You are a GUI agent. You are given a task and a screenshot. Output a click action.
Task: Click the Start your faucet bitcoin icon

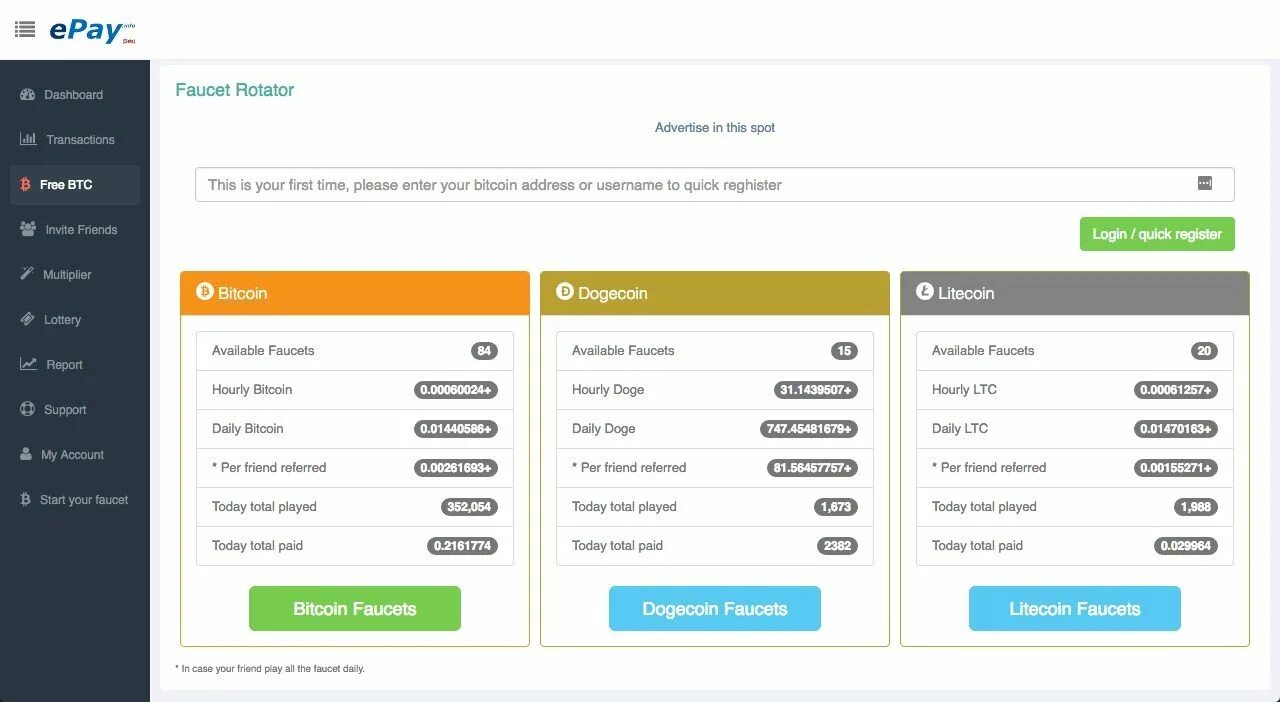point(26,499)
